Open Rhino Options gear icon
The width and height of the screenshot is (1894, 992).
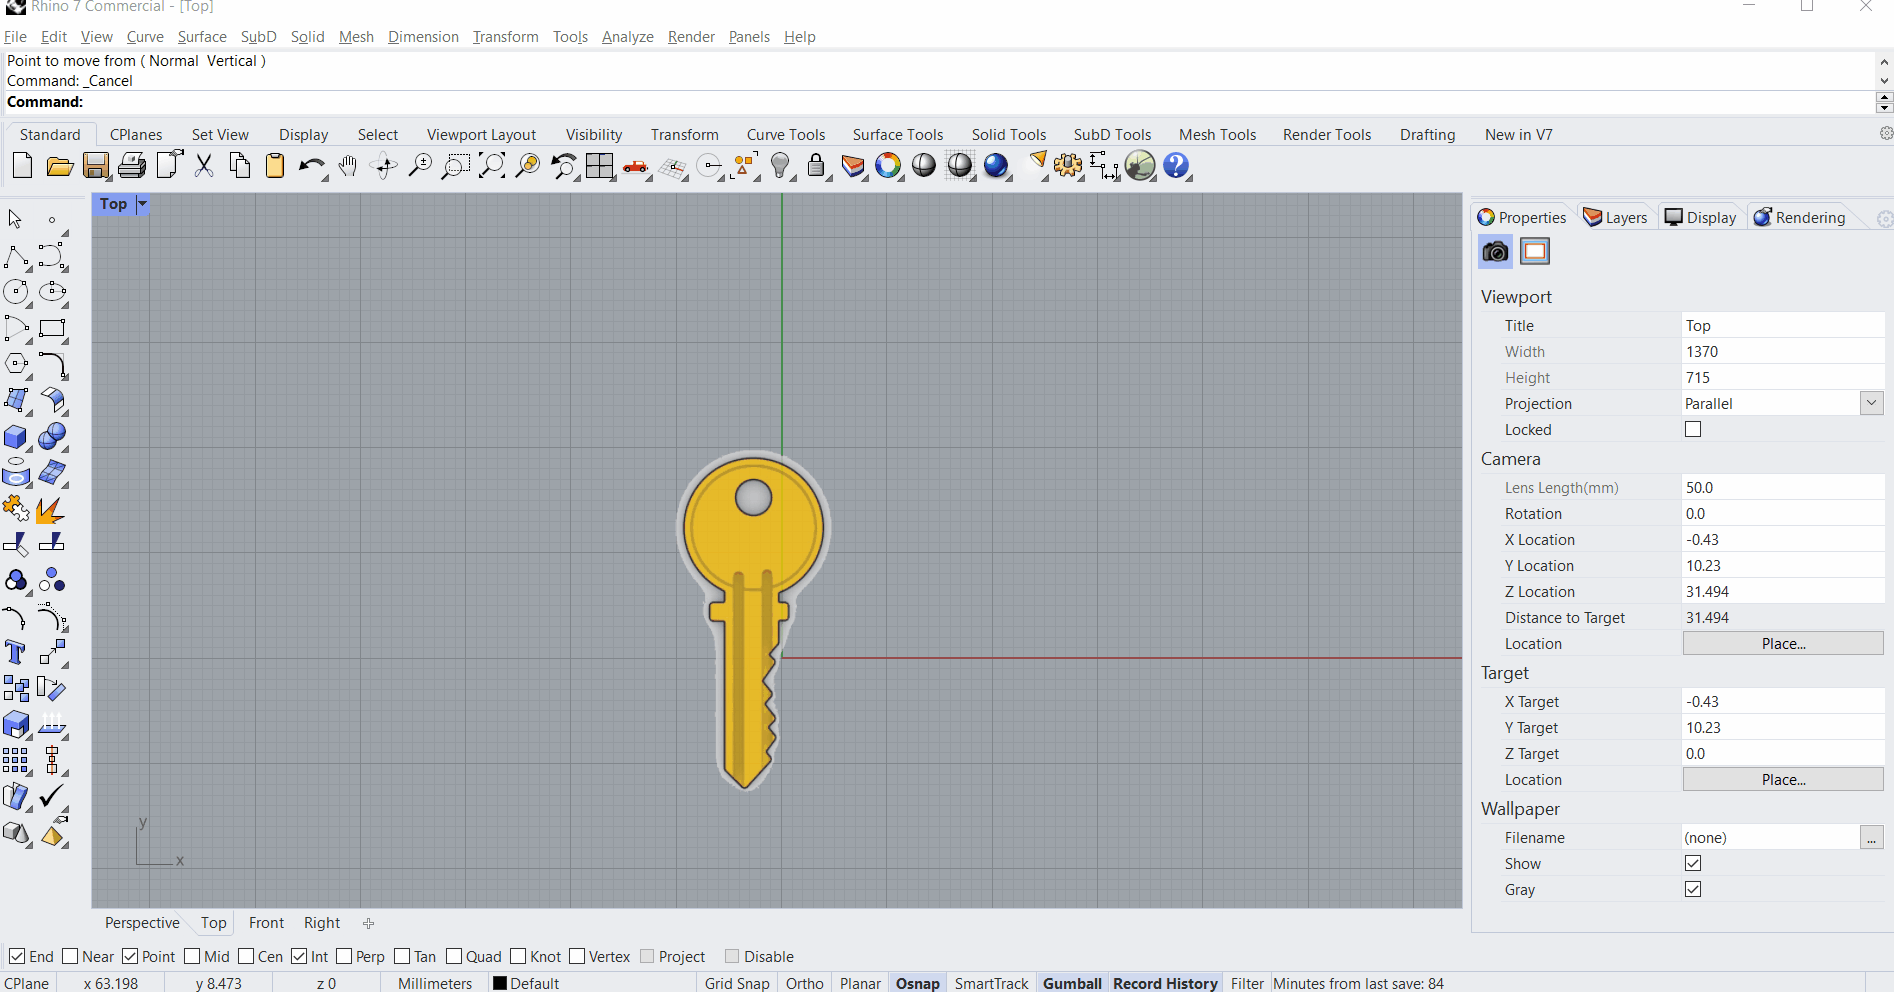(1068, 166)
